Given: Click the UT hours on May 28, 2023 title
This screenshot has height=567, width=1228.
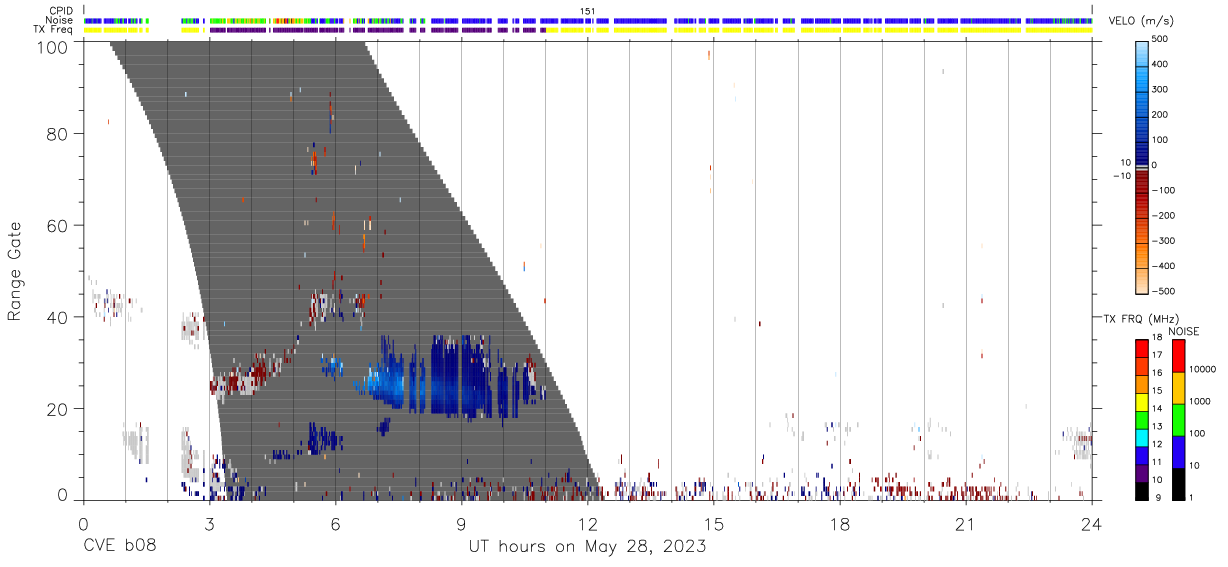Looking at the screenshot, I should tap(588, 548).
